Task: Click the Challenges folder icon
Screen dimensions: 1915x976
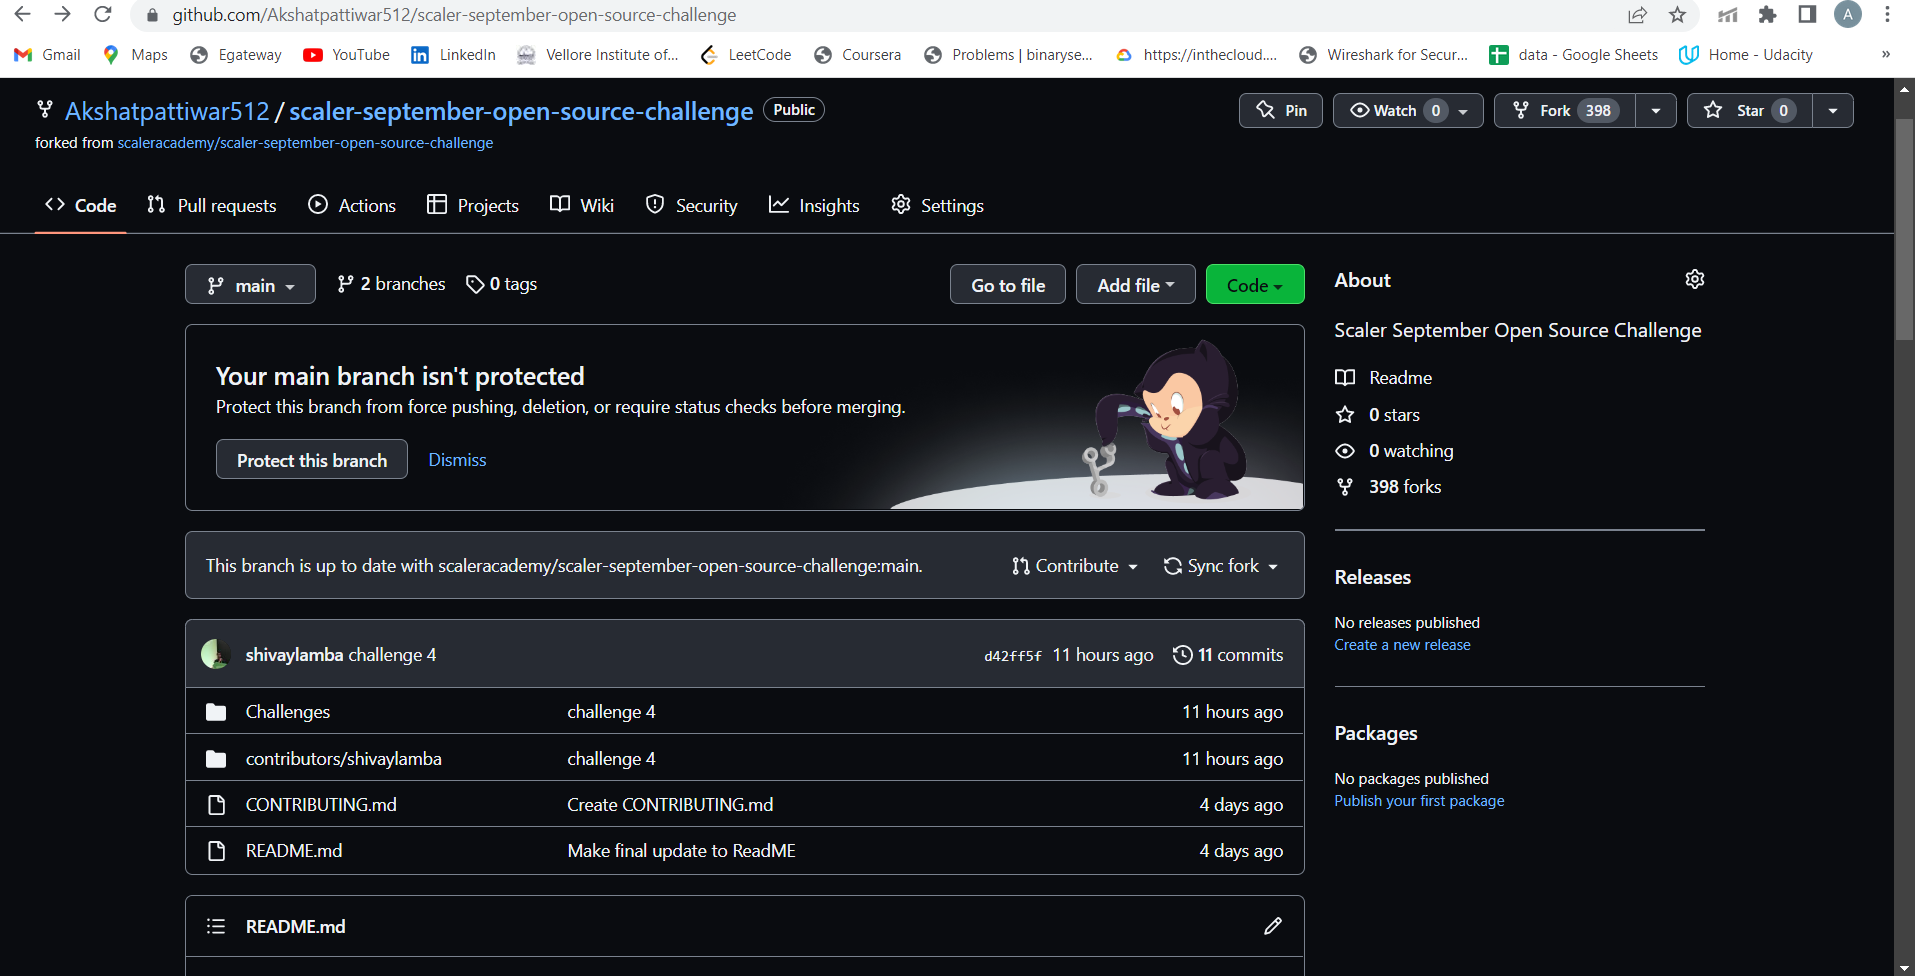Action: [216, 711]
